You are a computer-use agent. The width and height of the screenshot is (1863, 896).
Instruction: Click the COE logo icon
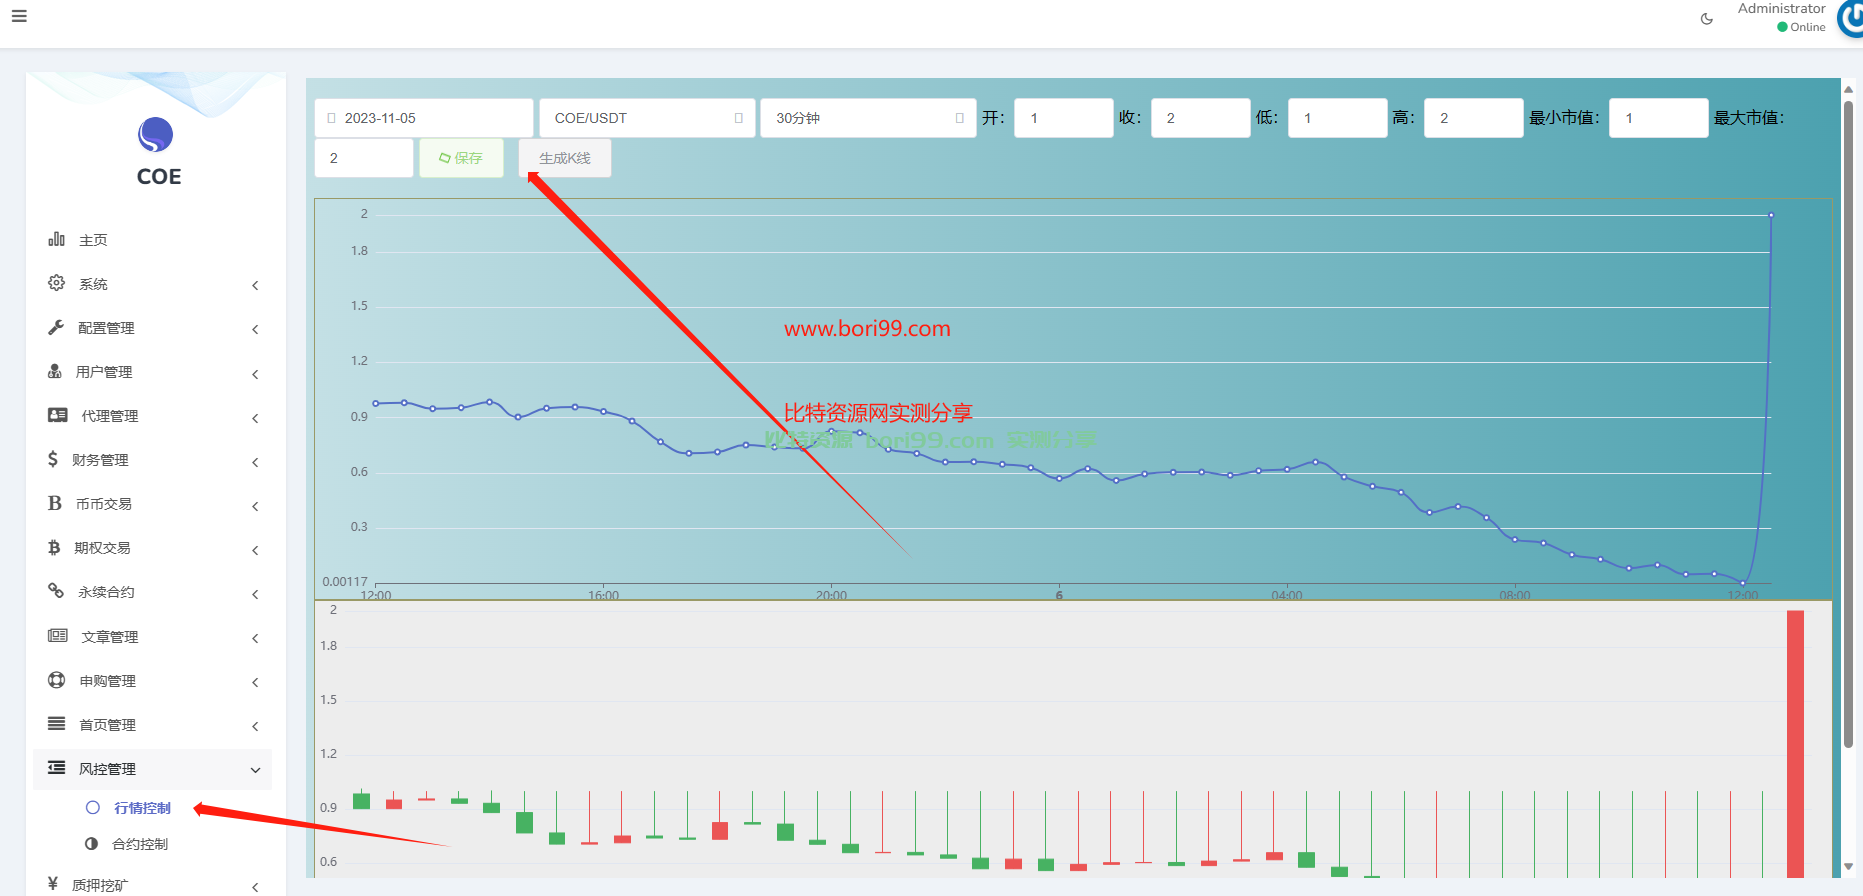pos(156,135)
